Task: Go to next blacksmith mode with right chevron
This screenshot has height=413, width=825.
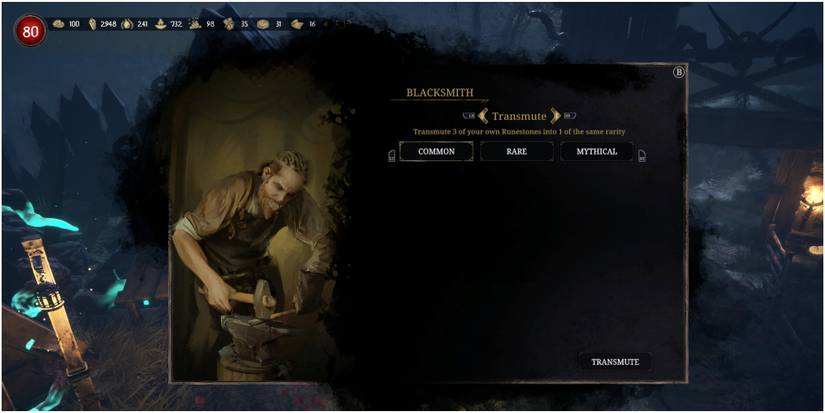Action: 556,116
